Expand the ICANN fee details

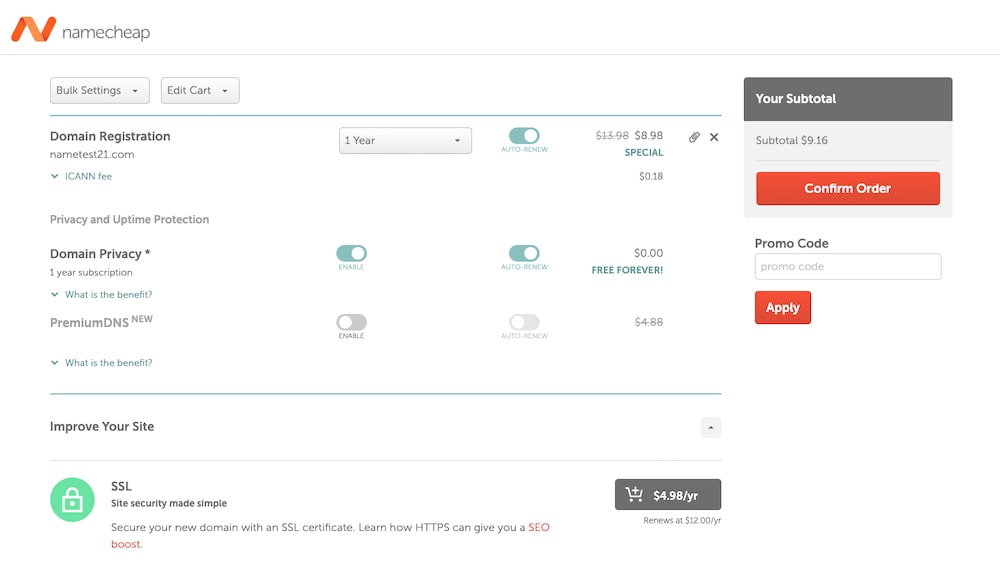point(81,176)
